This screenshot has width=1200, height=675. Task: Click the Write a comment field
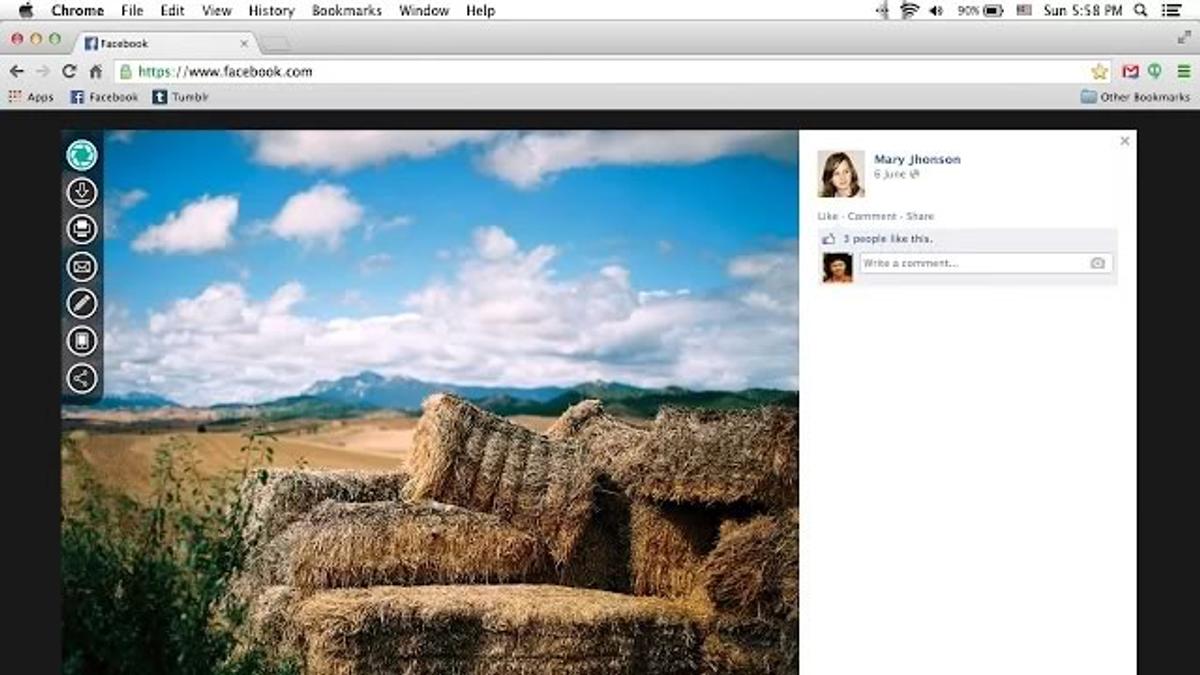point(985,263)
